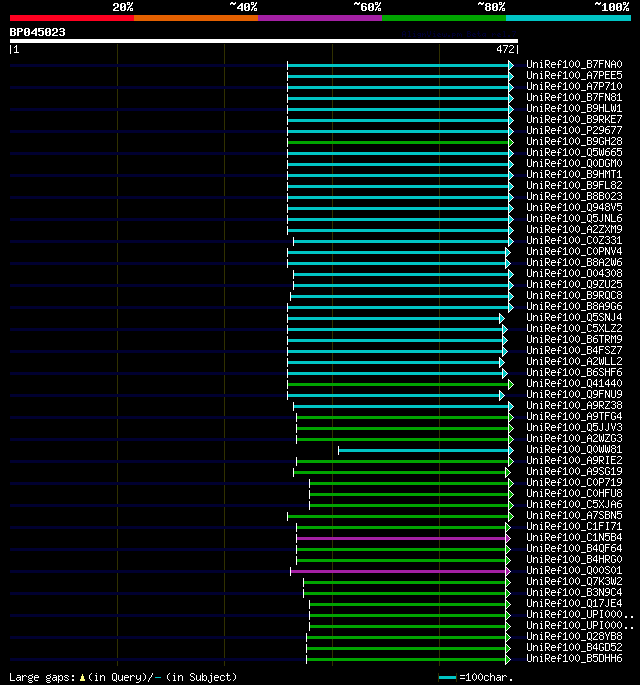Open hit UniRef100_Q7K3W2

tap(574, 581)
